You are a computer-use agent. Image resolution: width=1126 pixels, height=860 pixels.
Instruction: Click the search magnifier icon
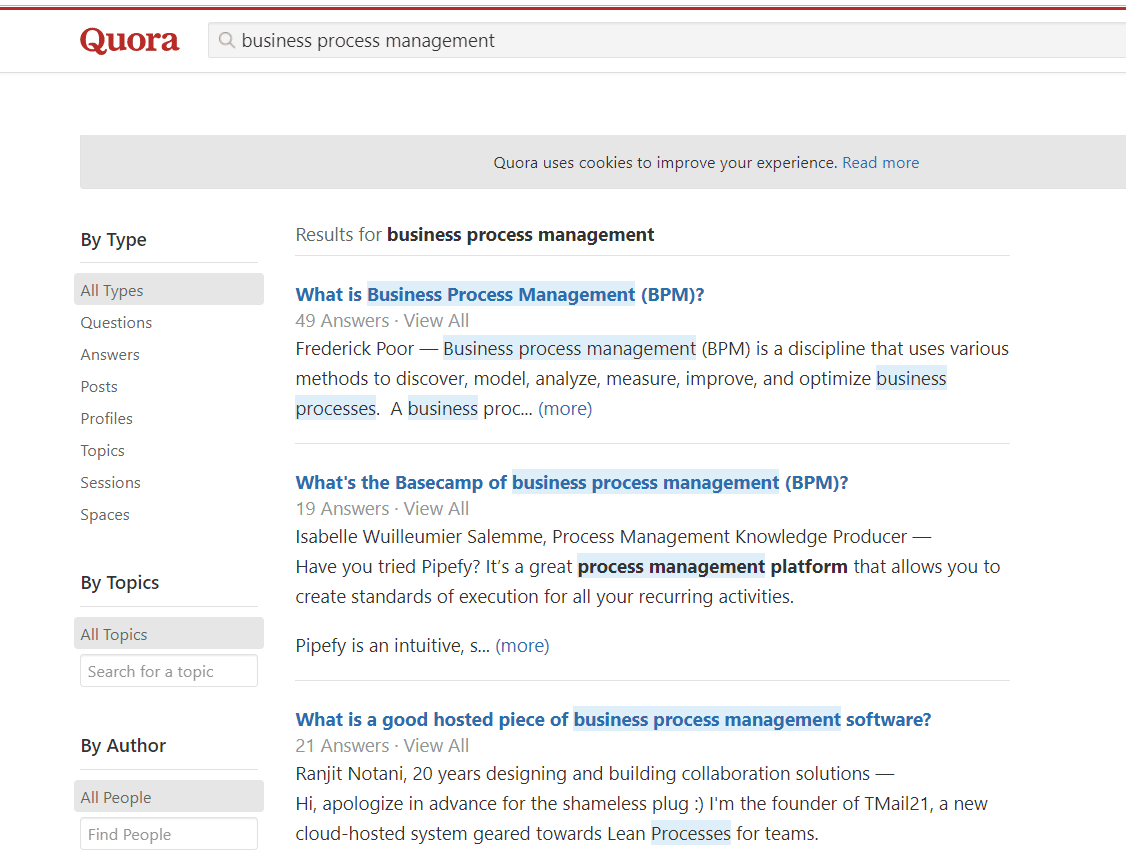tap(226, 40)
